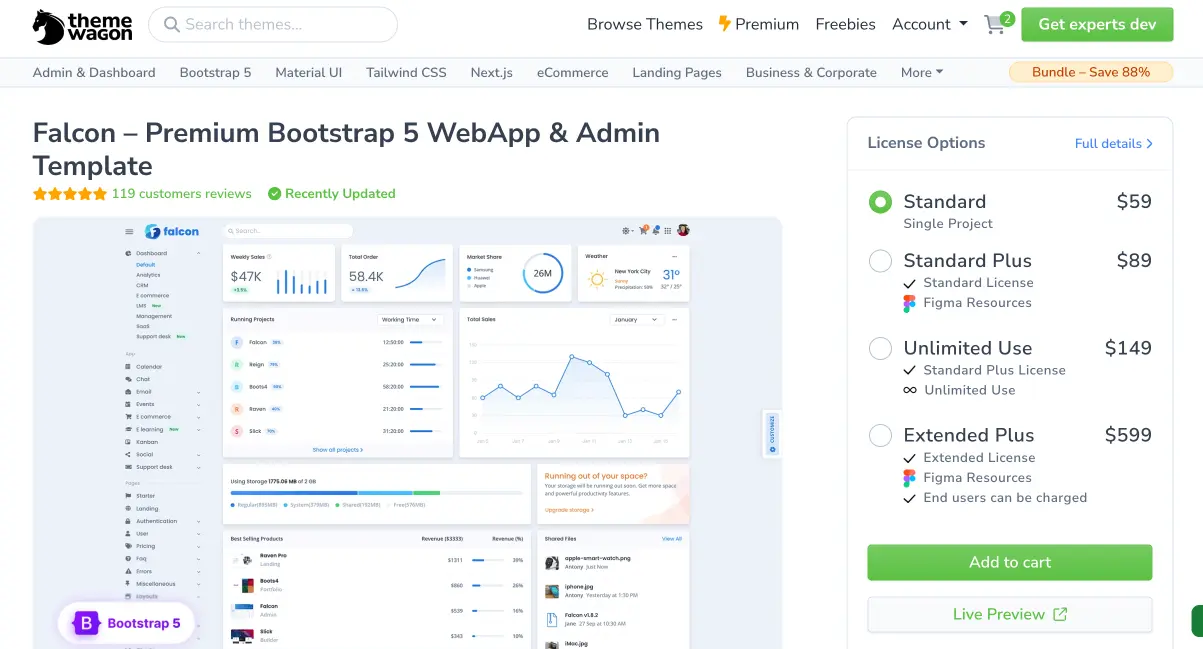Open Full details license link

[x=1114, y=144]
